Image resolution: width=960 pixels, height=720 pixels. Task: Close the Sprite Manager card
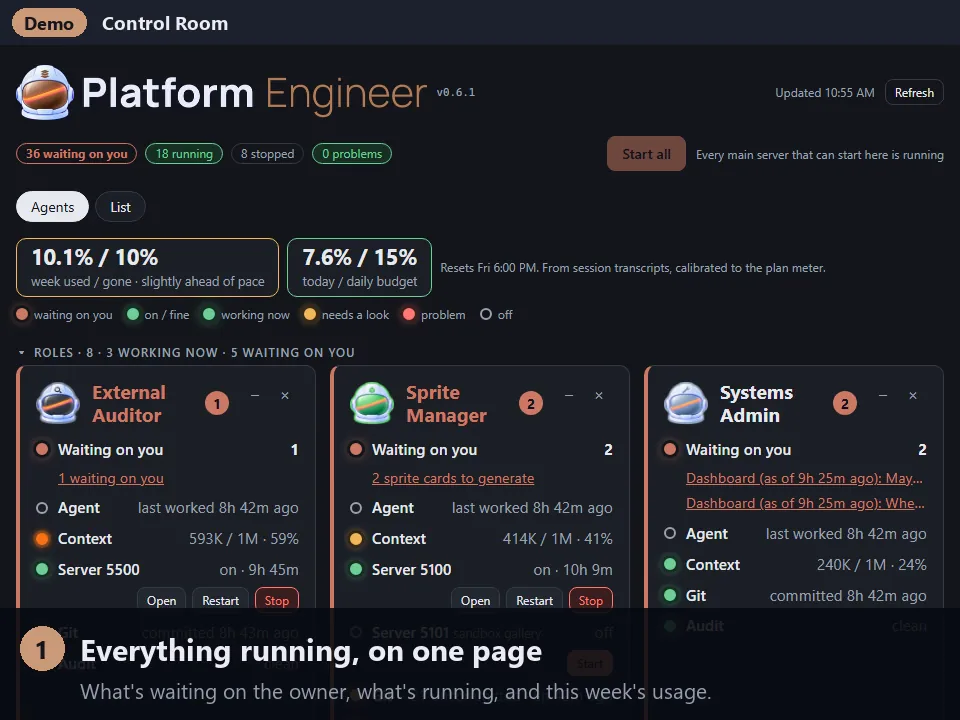(599, 396)
